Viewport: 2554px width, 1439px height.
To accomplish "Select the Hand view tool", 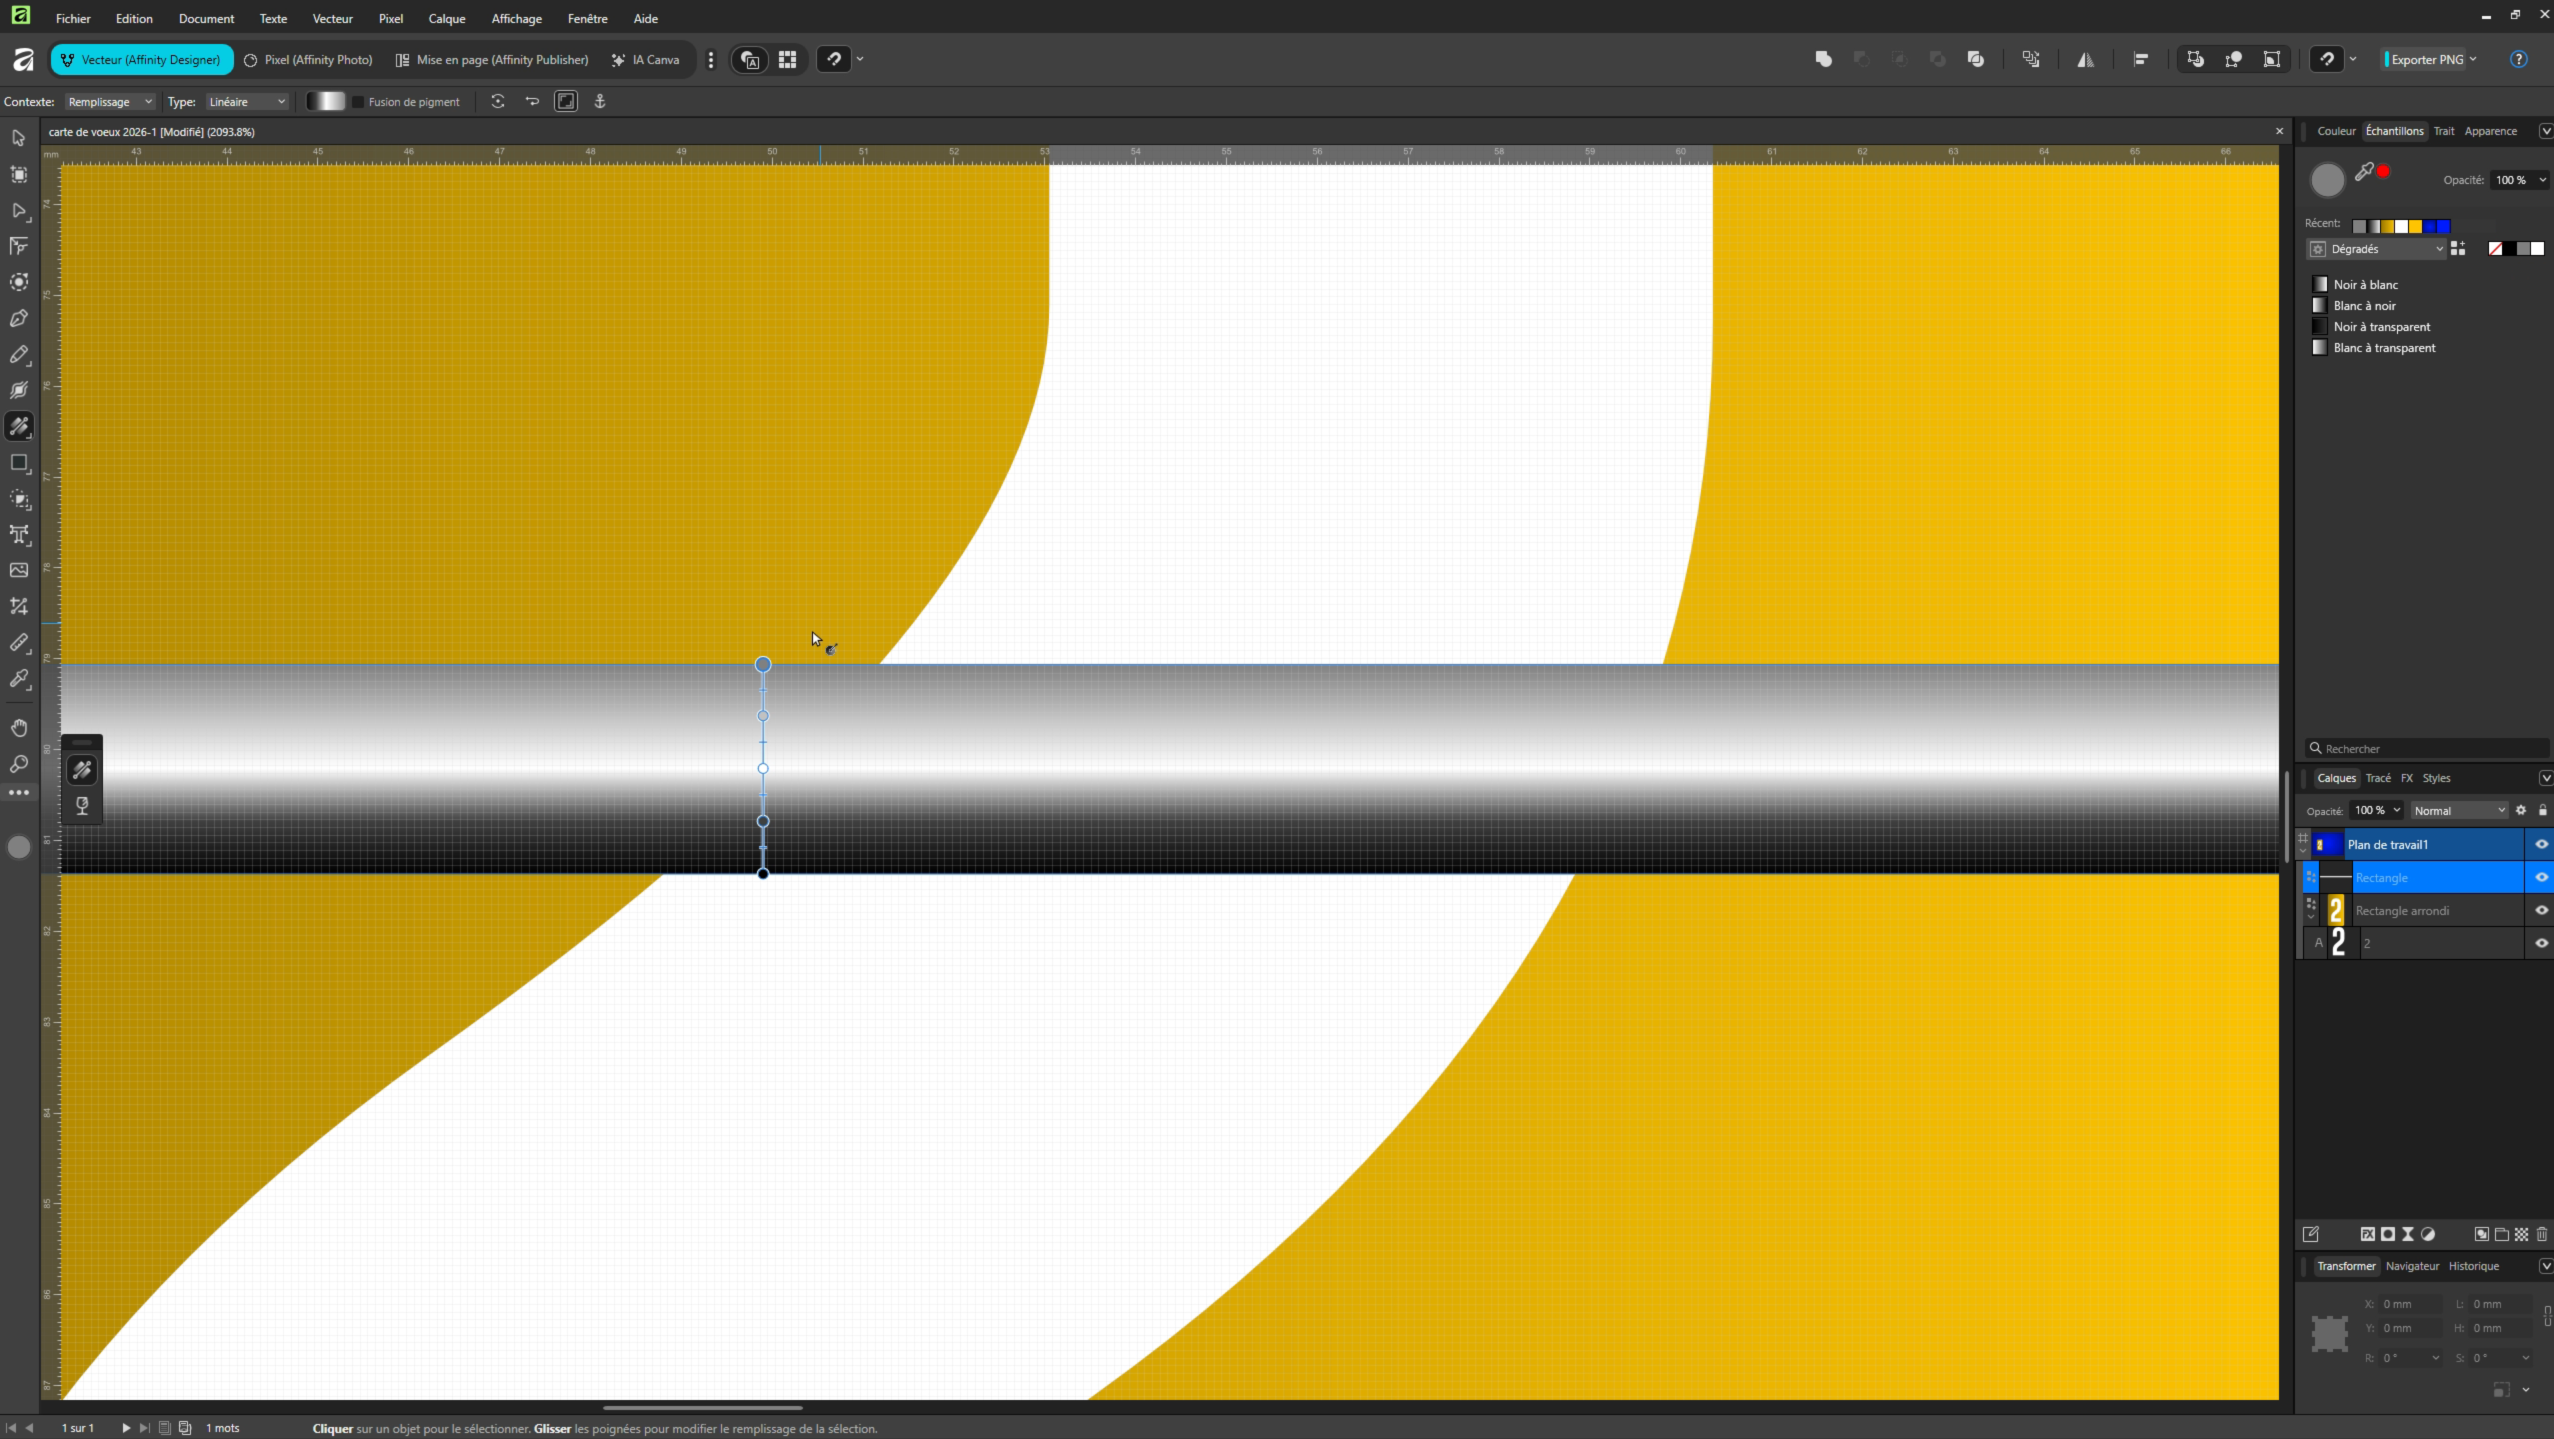I will point(18,728).
